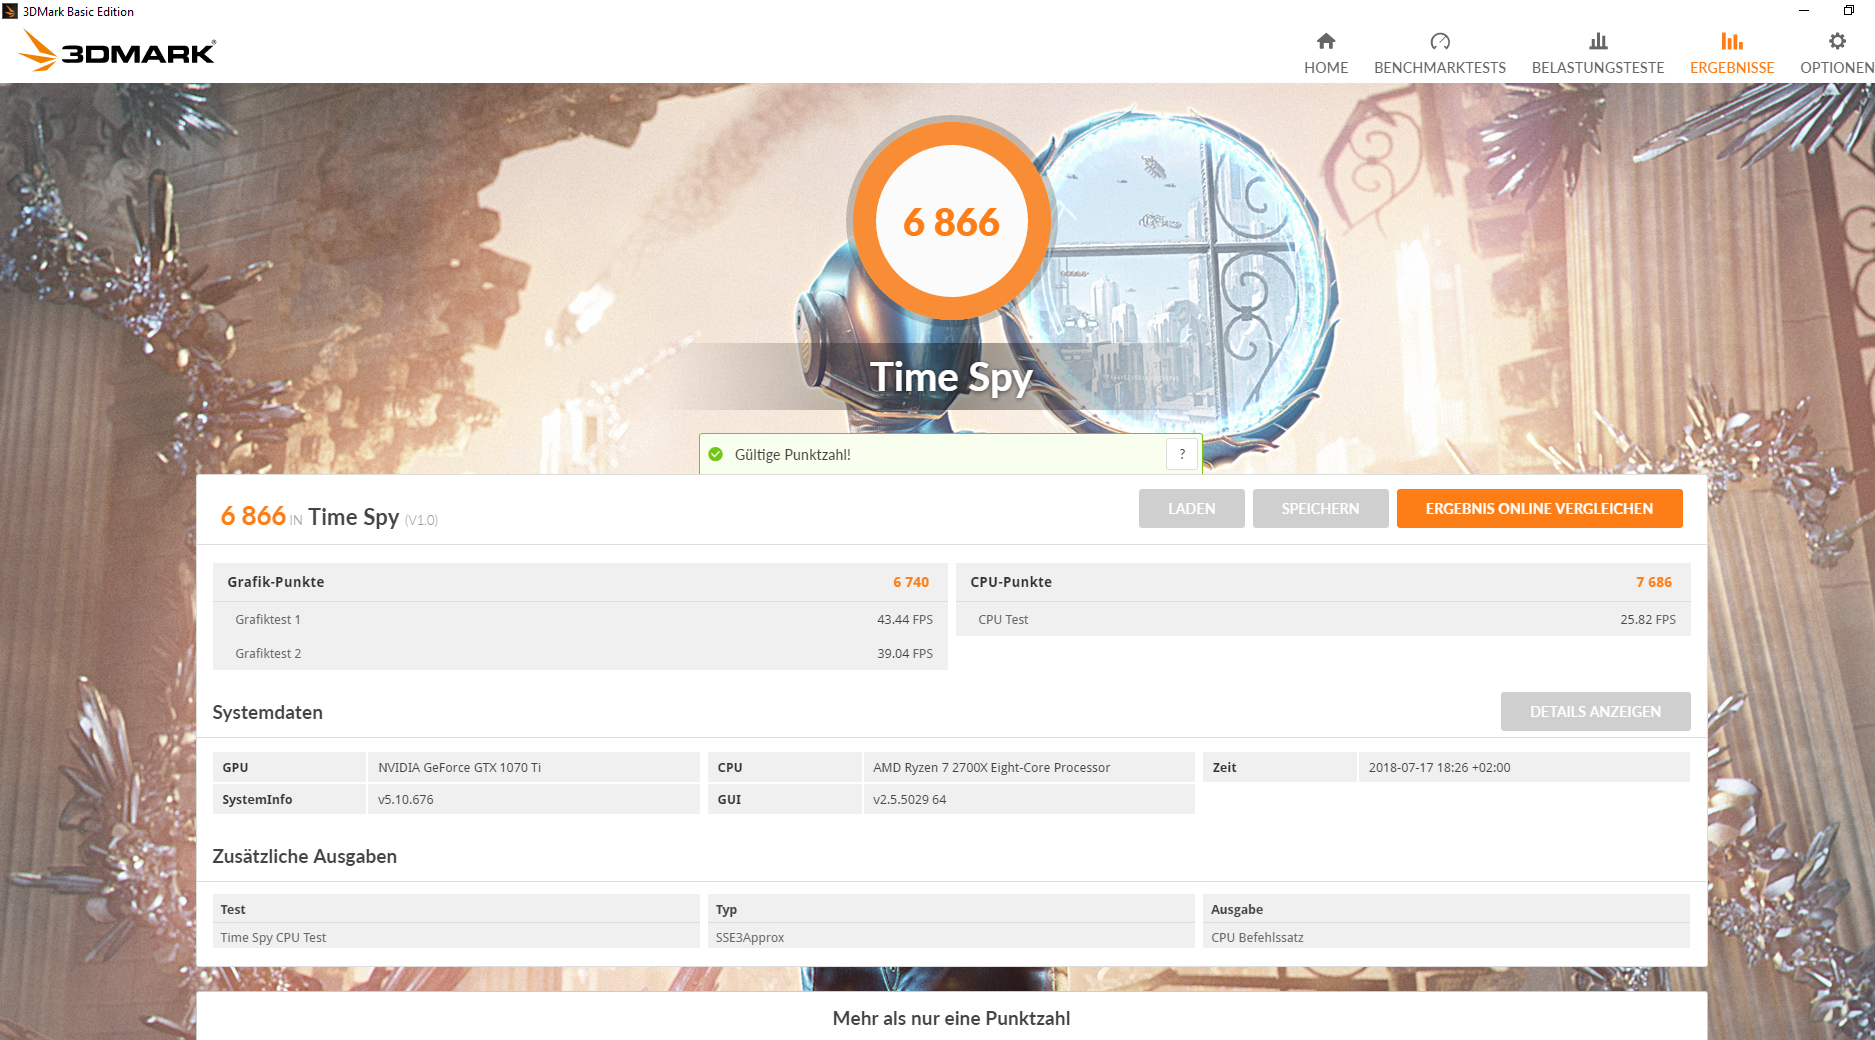Click the Grafik-Punkte value 6 740
The width and height of the screenshot is (1875, 1040).
pyautogui.click(x=911, y=582)
